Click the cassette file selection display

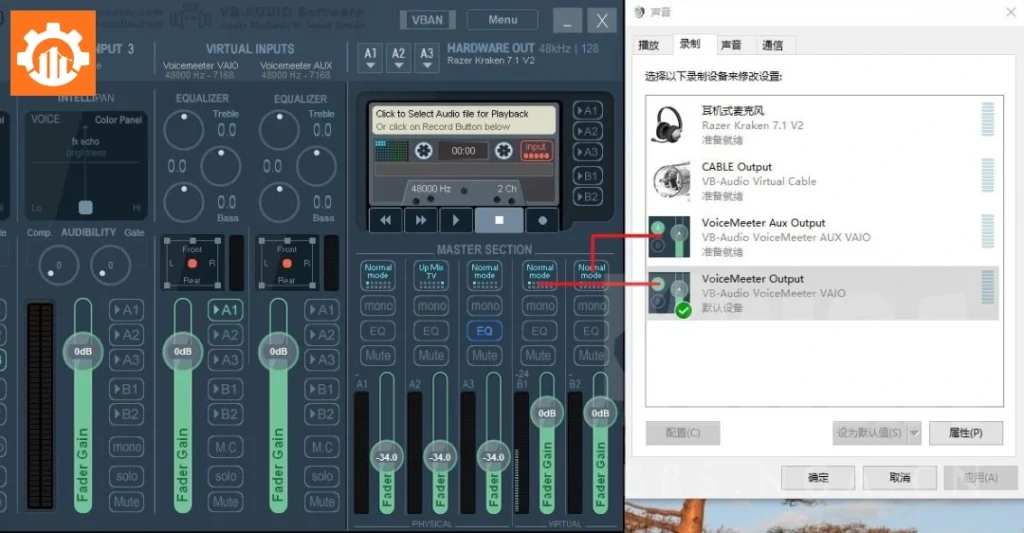point(462,120)
